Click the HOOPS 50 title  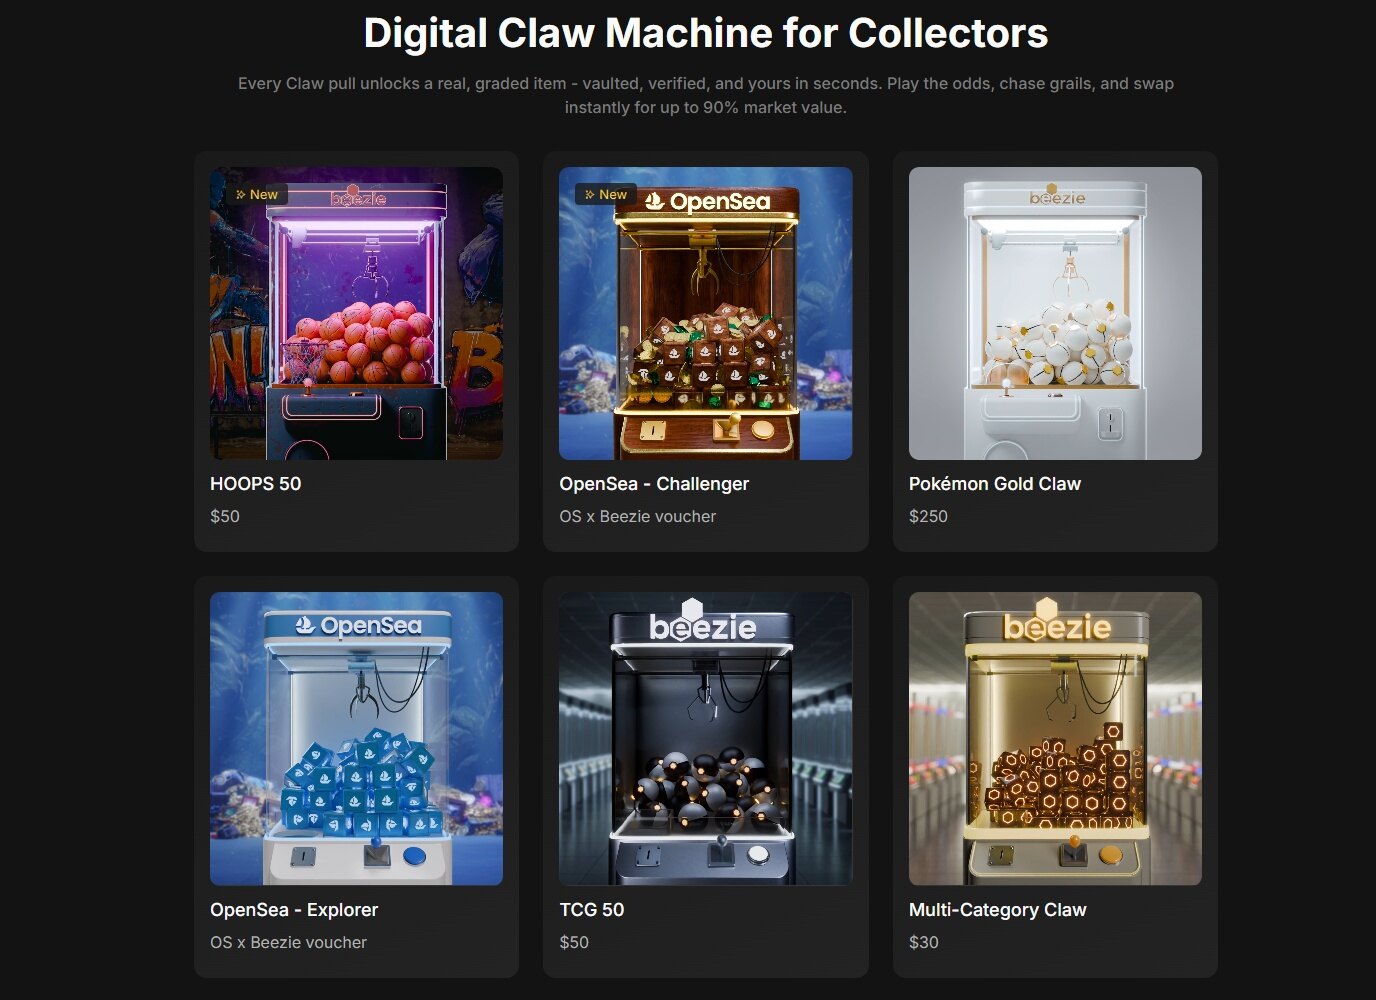255,484
